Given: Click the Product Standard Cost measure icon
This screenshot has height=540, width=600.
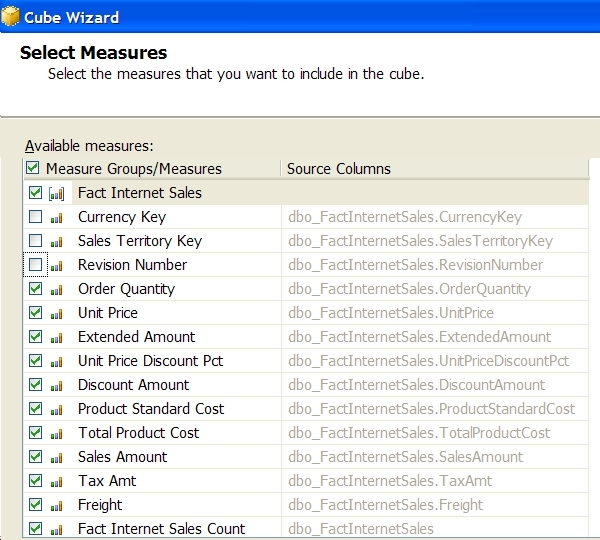Looking at the screenshot, I should (x=56, y=410).
